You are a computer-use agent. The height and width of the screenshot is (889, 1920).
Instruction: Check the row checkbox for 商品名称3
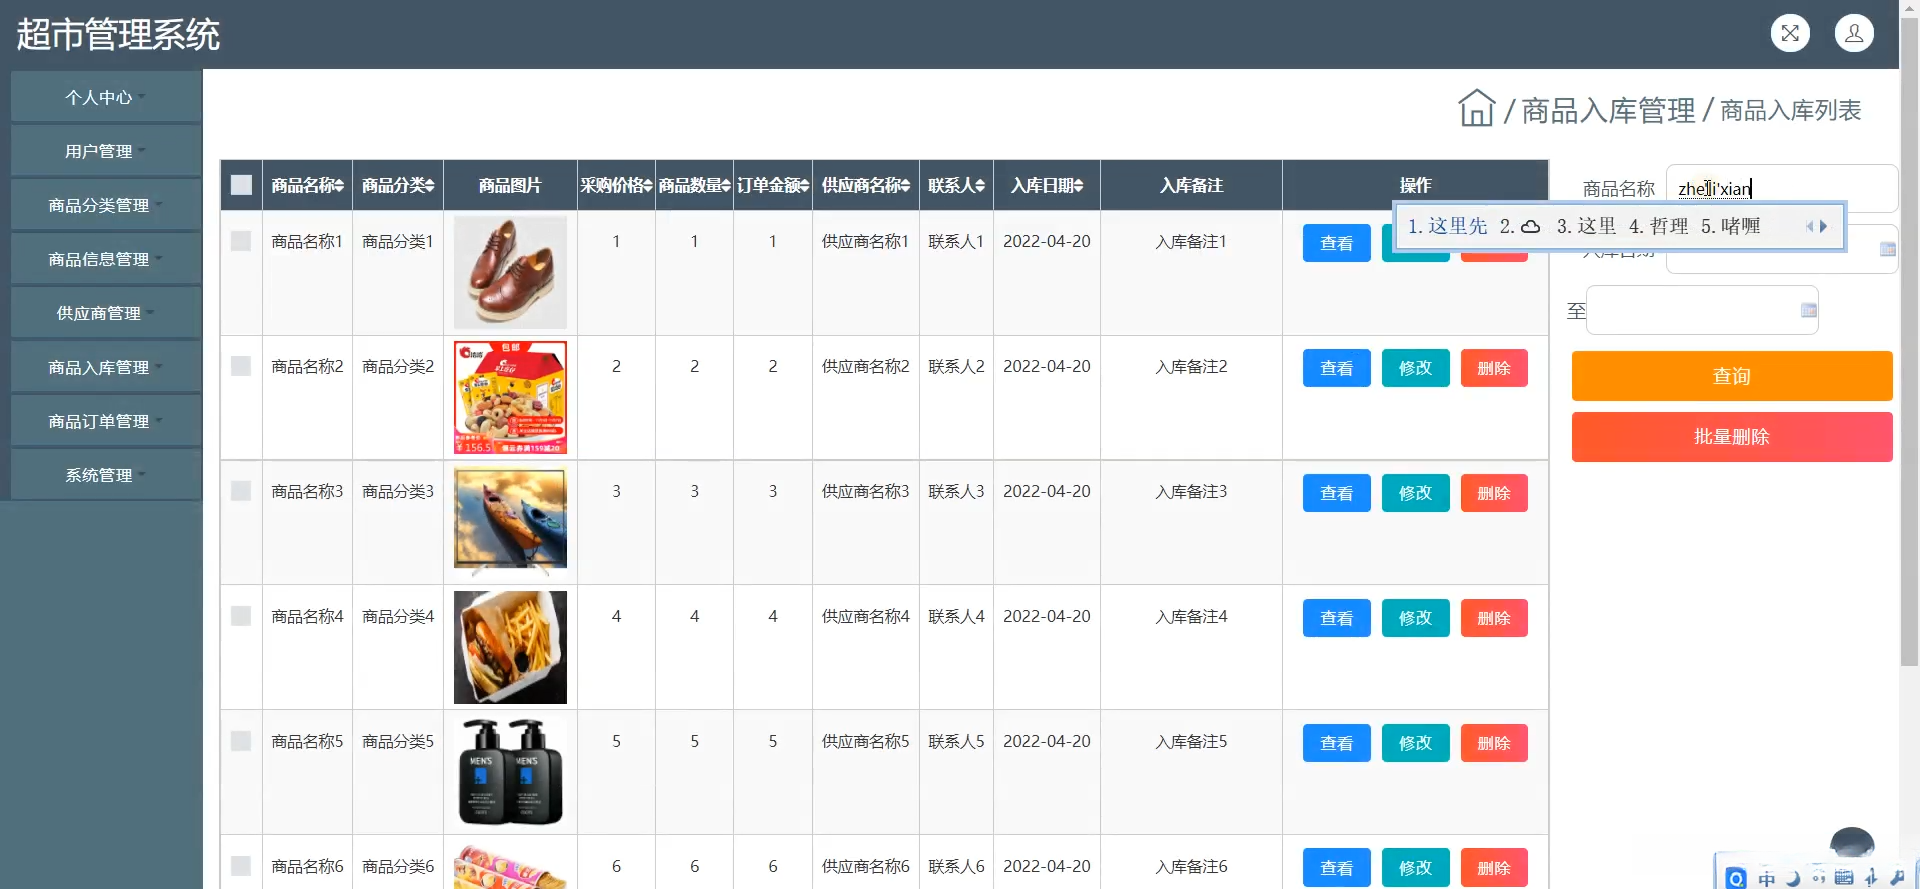click(241, 491)
